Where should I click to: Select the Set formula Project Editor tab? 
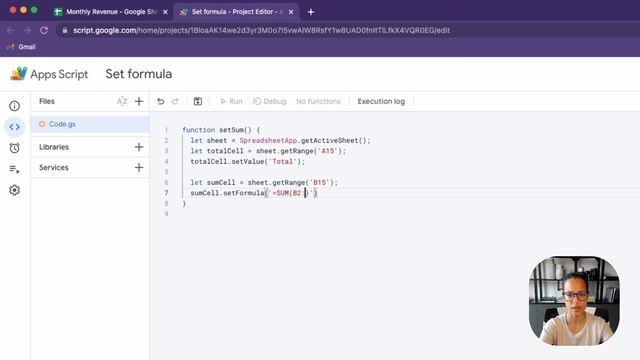click(237, 12)
